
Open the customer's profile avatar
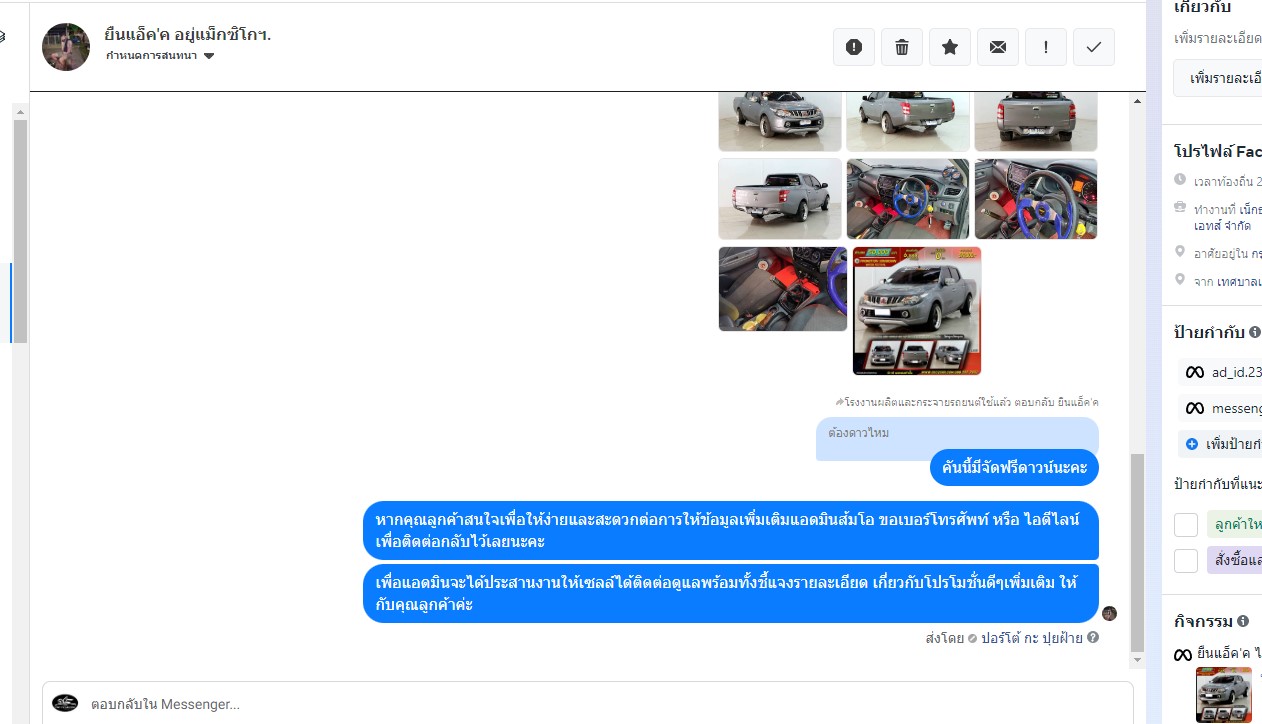click(x=66, y=47)
